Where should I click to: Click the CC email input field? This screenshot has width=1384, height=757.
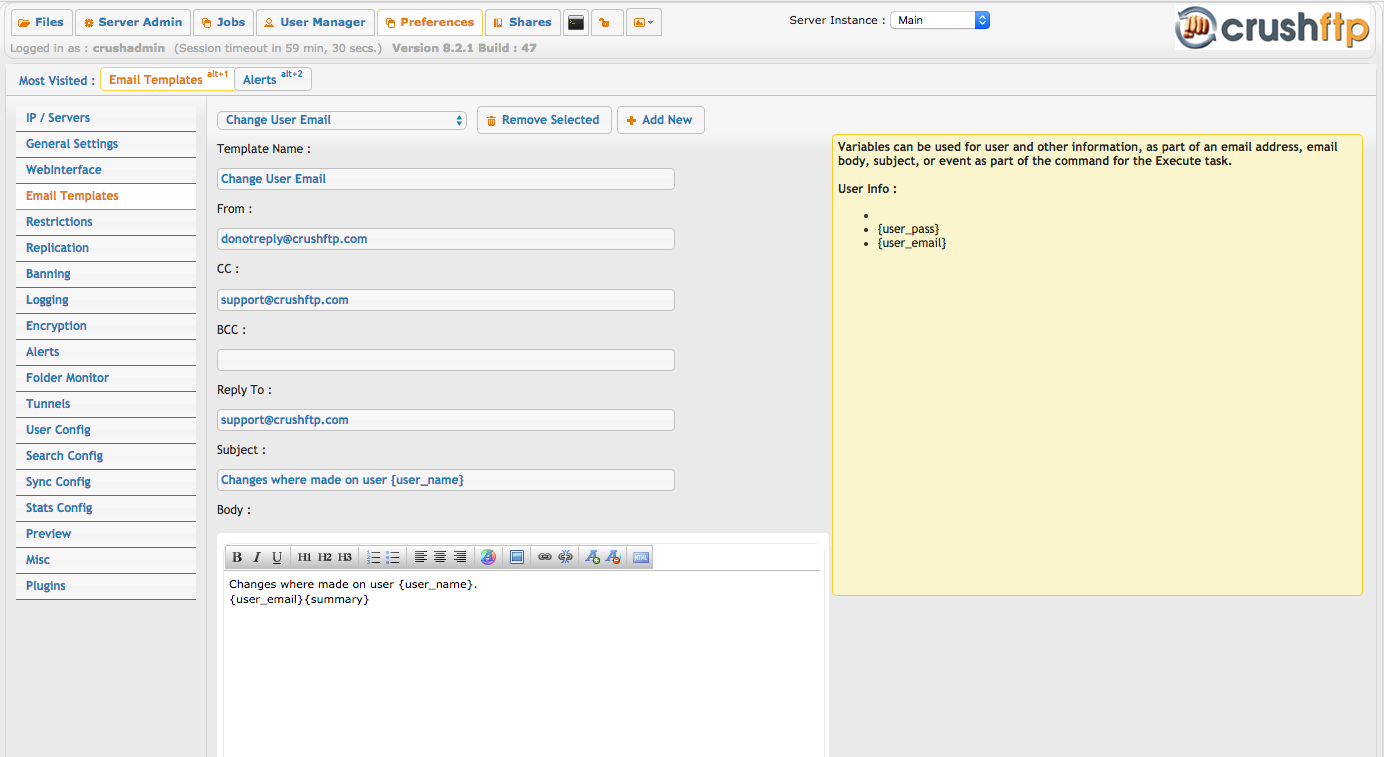[446, 300]
